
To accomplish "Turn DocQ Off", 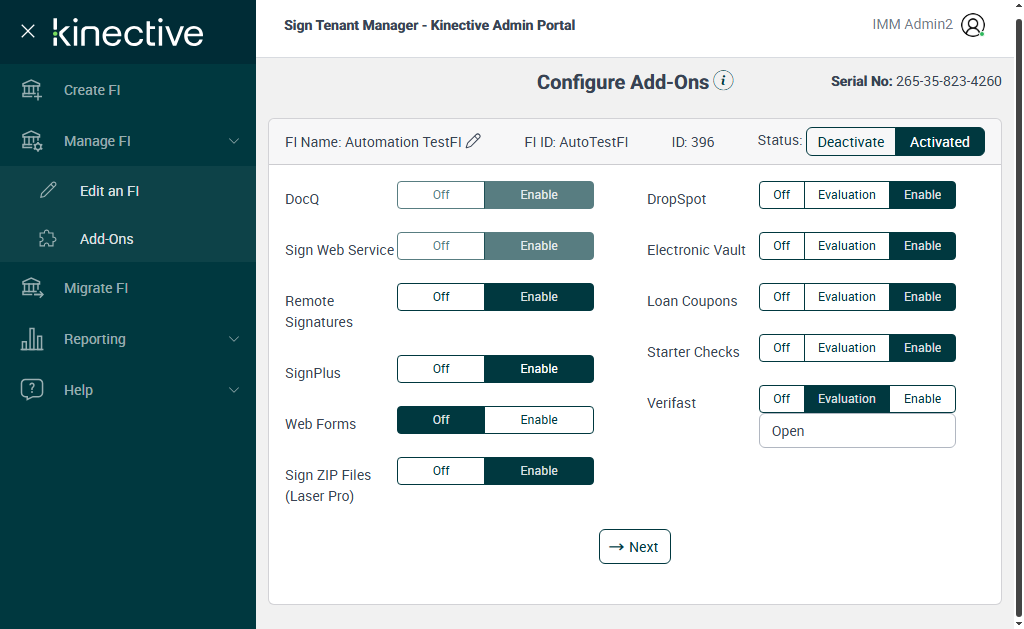I will click(x=441, y=195).
